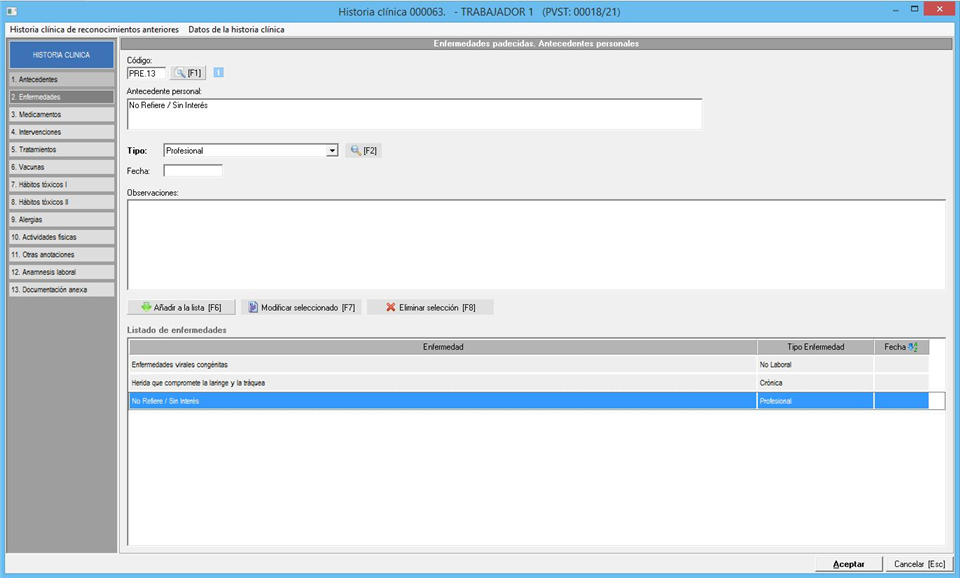Image resolution: width=960 pixels, height=578 pixels.
Task: Click the code search magnifier [F1]
Action: (187, 73)
